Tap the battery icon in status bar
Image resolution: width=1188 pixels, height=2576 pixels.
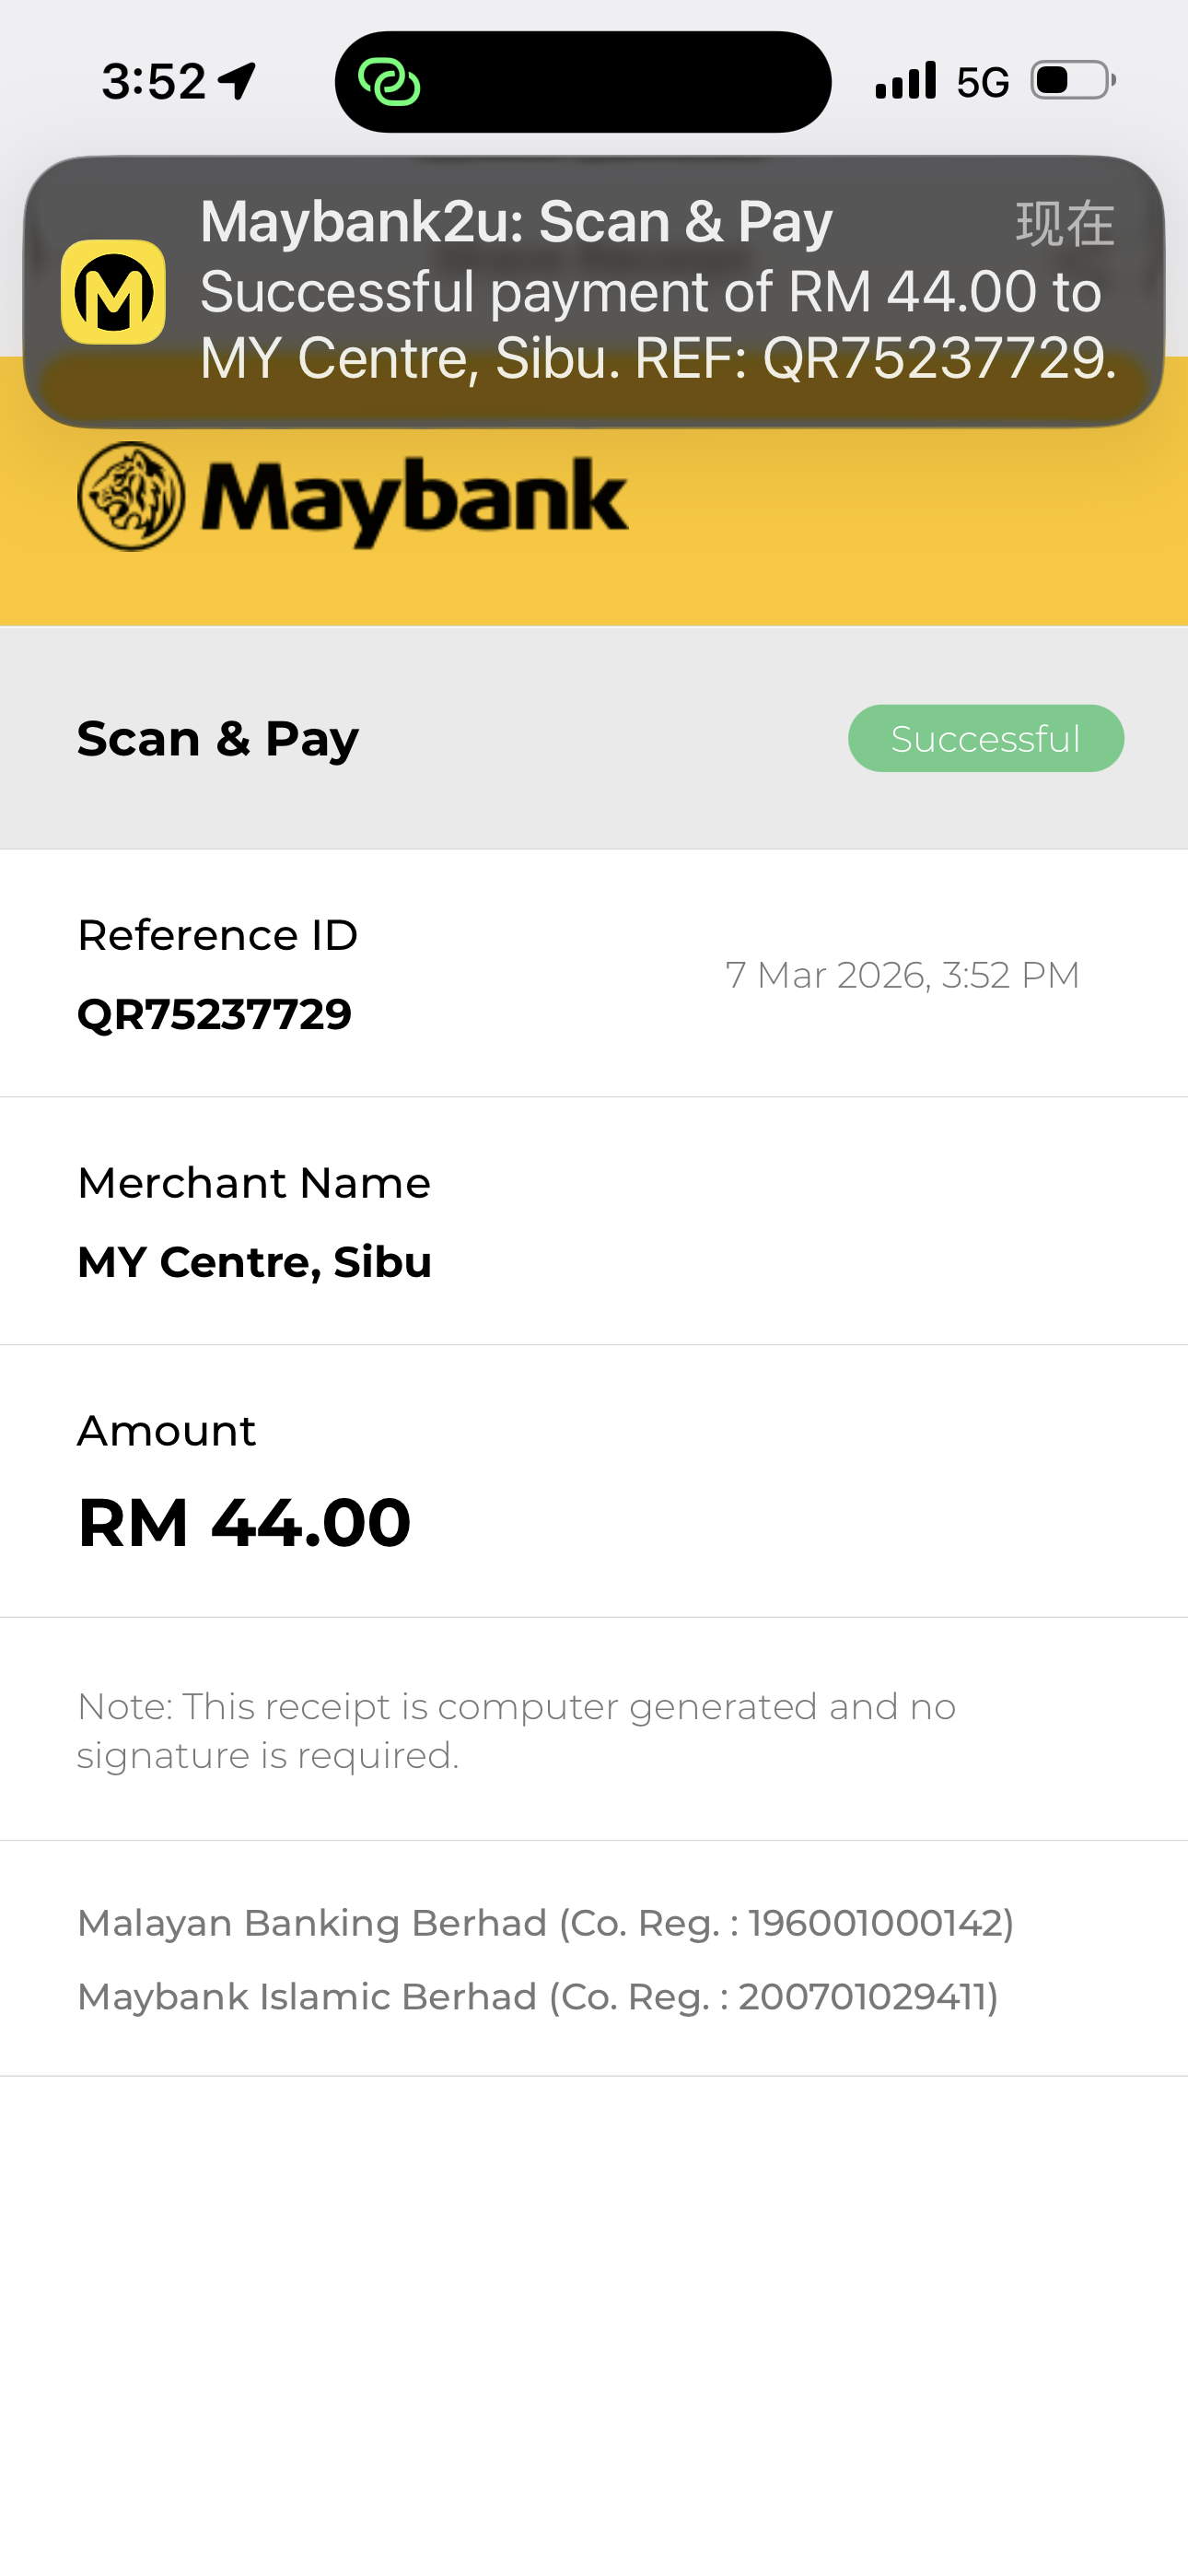point(1072,81)
